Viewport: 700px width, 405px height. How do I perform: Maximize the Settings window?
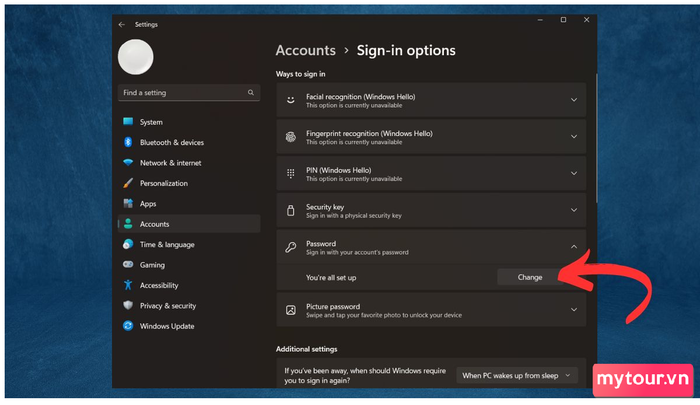tap(563, 20)
